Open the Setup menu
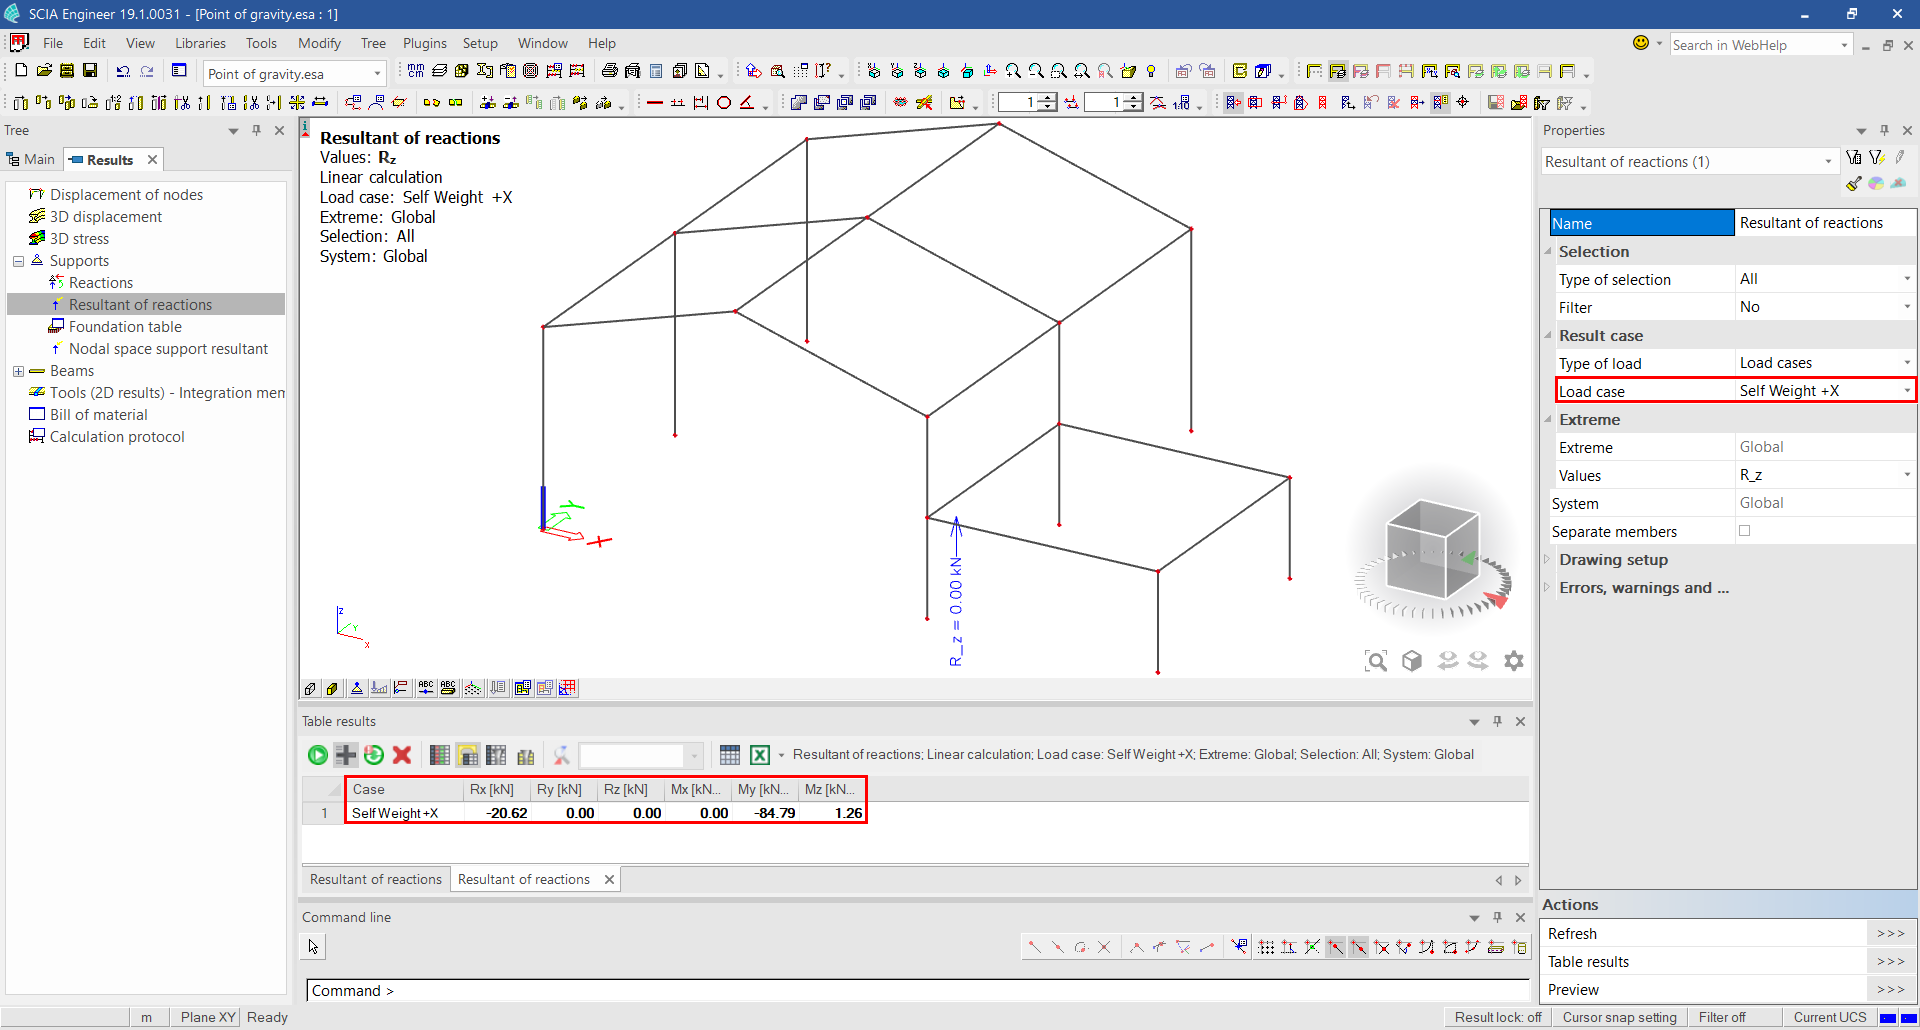Viewport: 1920px width, 1030px height. (x=480, y=43)
